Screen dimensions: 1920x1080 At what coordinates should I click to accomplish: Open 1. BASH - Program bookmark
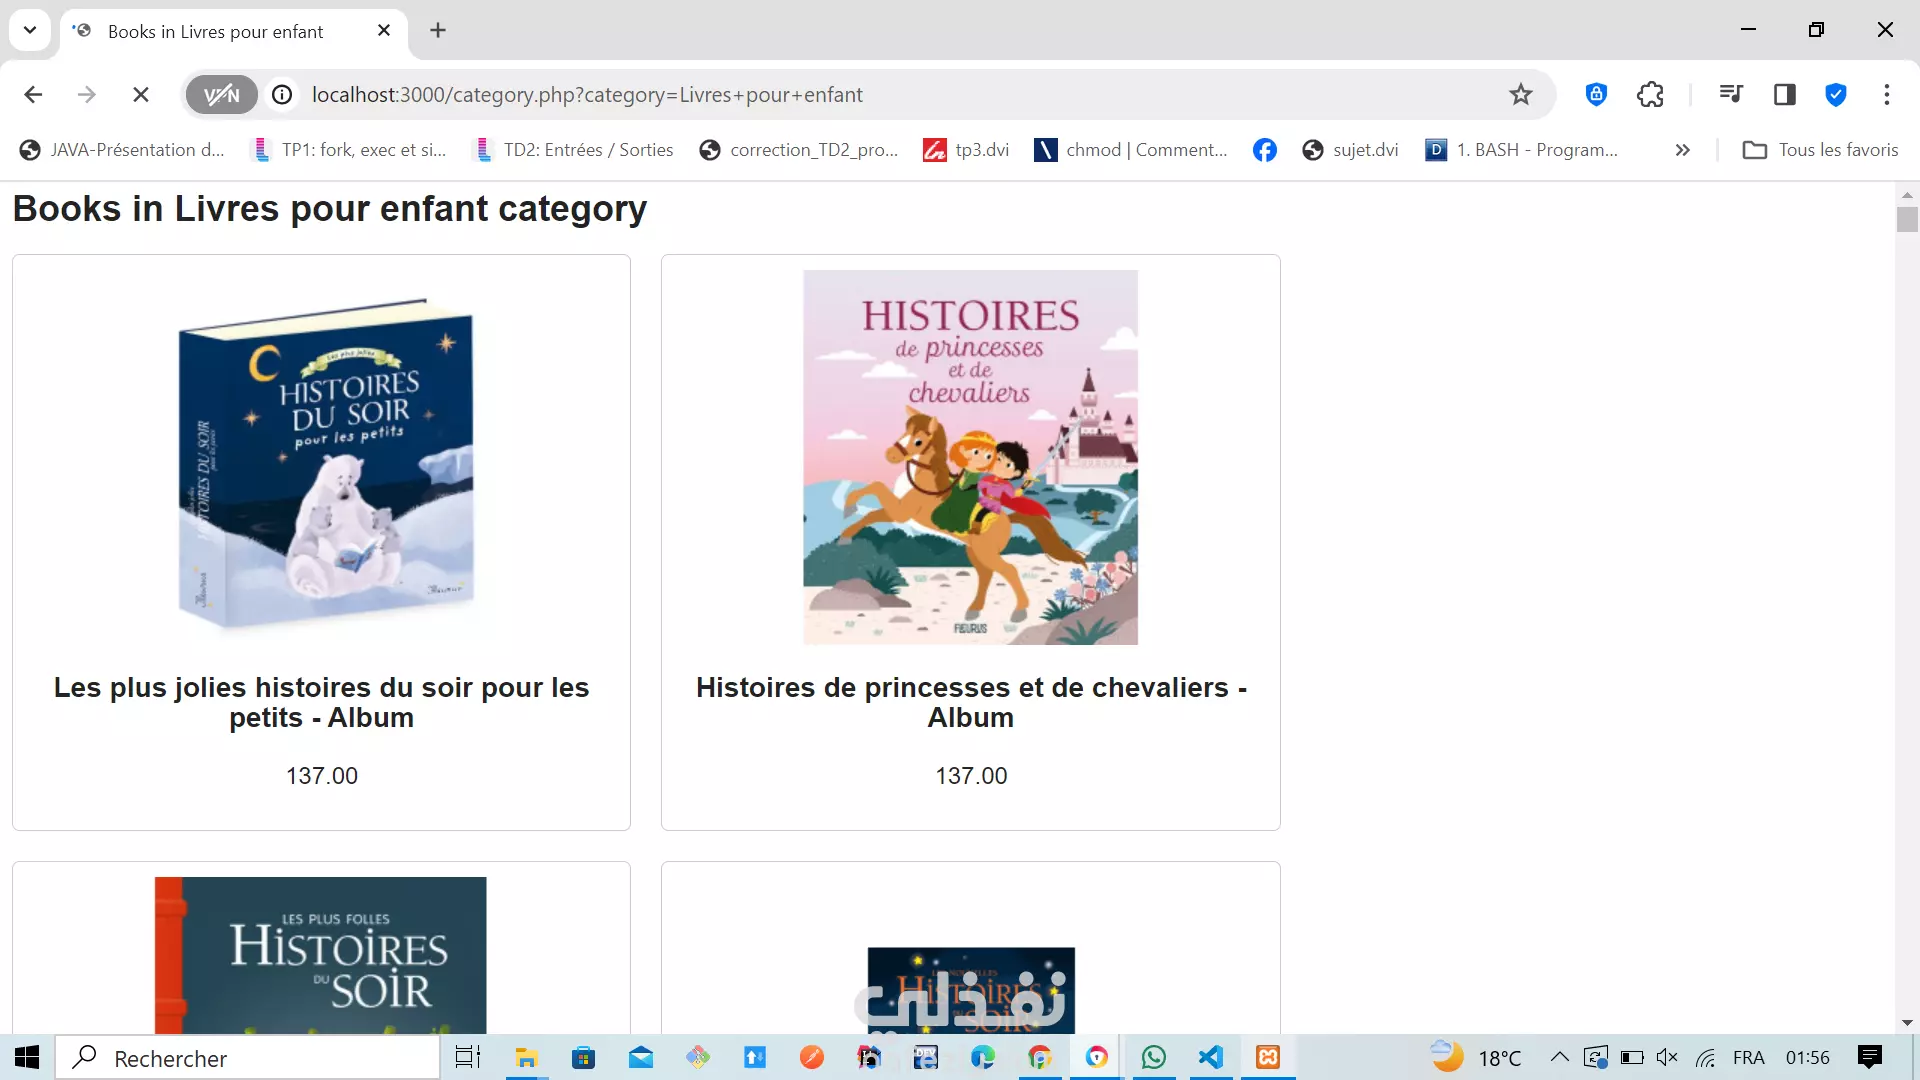coord(1522,150)
